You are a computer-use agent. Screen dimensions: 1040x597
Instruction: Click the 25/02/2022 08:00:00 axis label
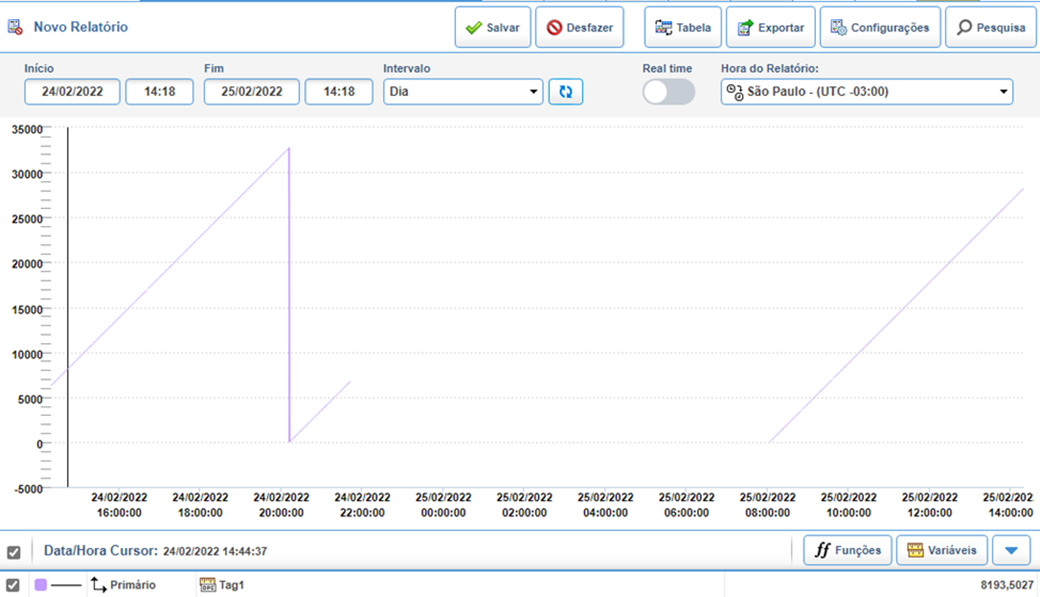[767, 505]
